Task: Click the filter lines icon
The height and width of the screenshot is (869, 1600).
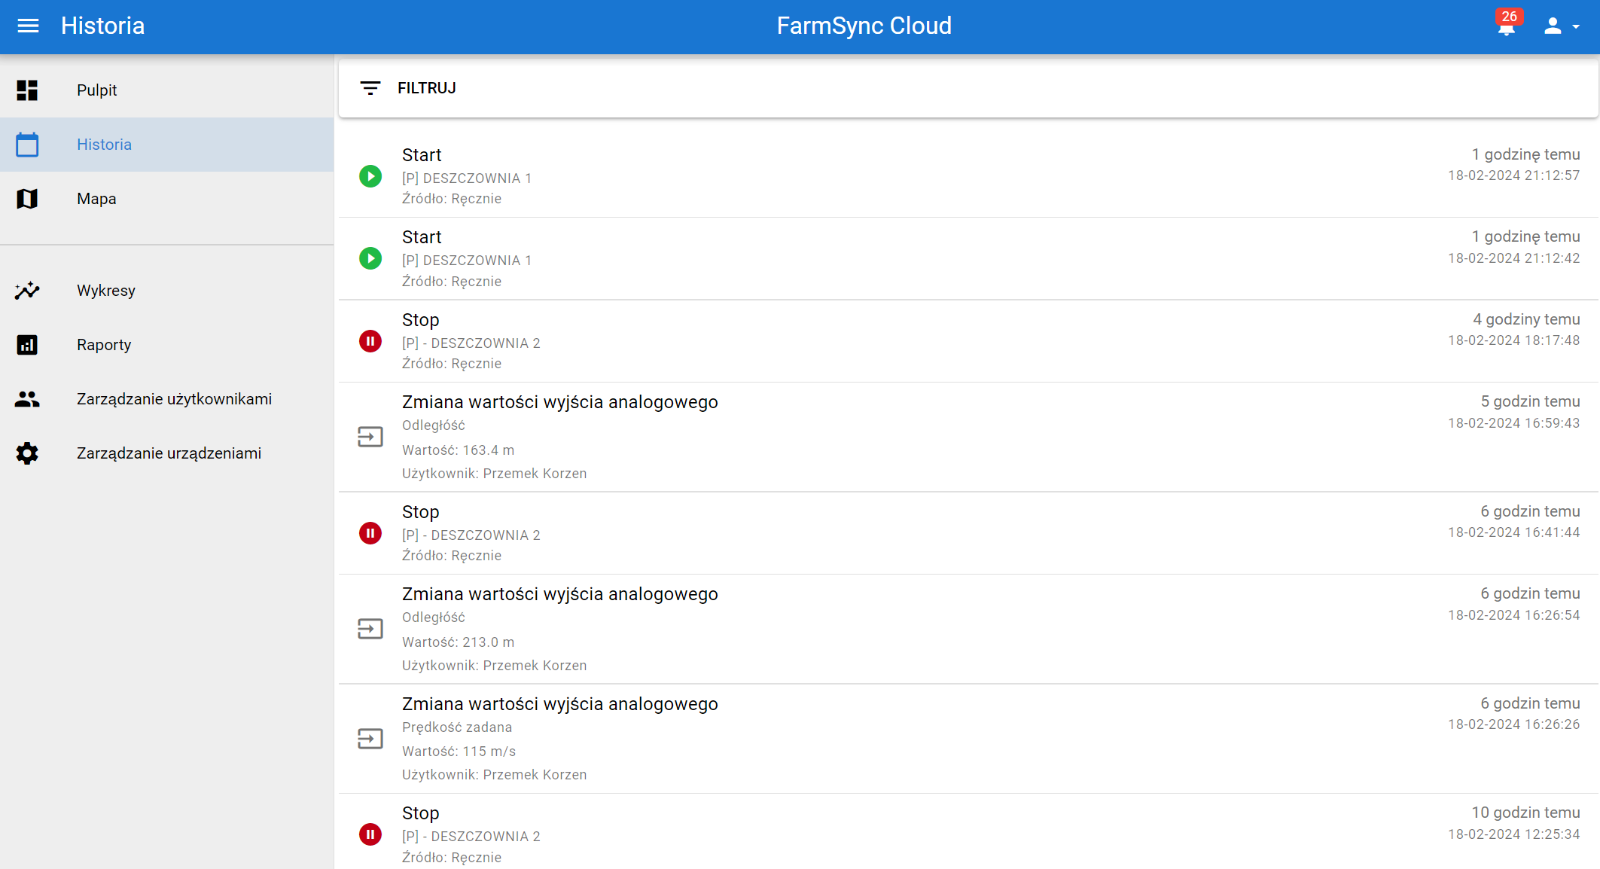Action: coord(370,88)
